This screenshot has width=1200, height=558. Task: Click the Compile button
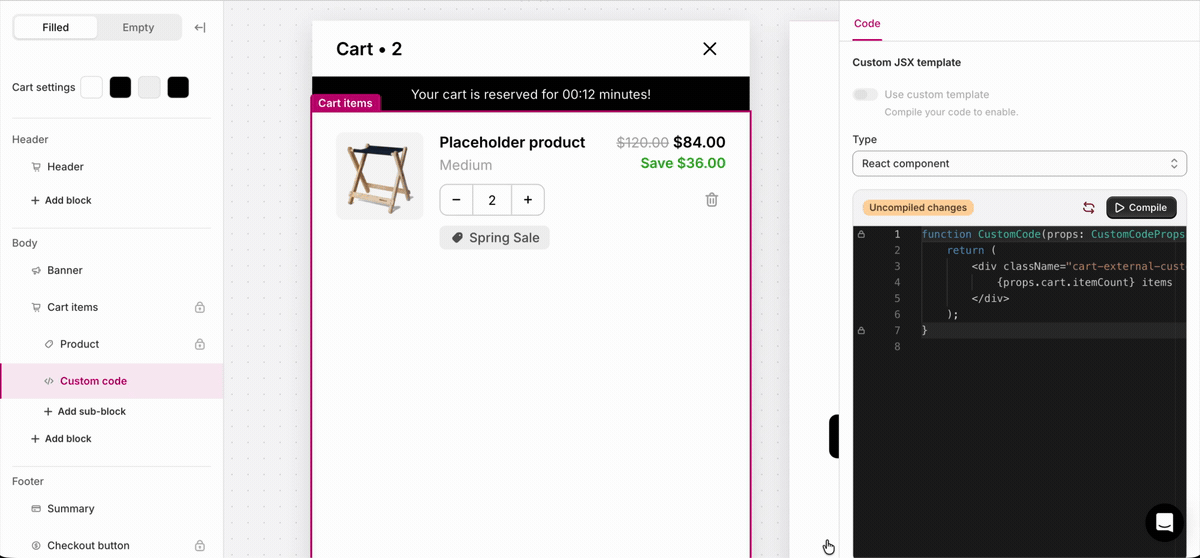pos(1141,208)
